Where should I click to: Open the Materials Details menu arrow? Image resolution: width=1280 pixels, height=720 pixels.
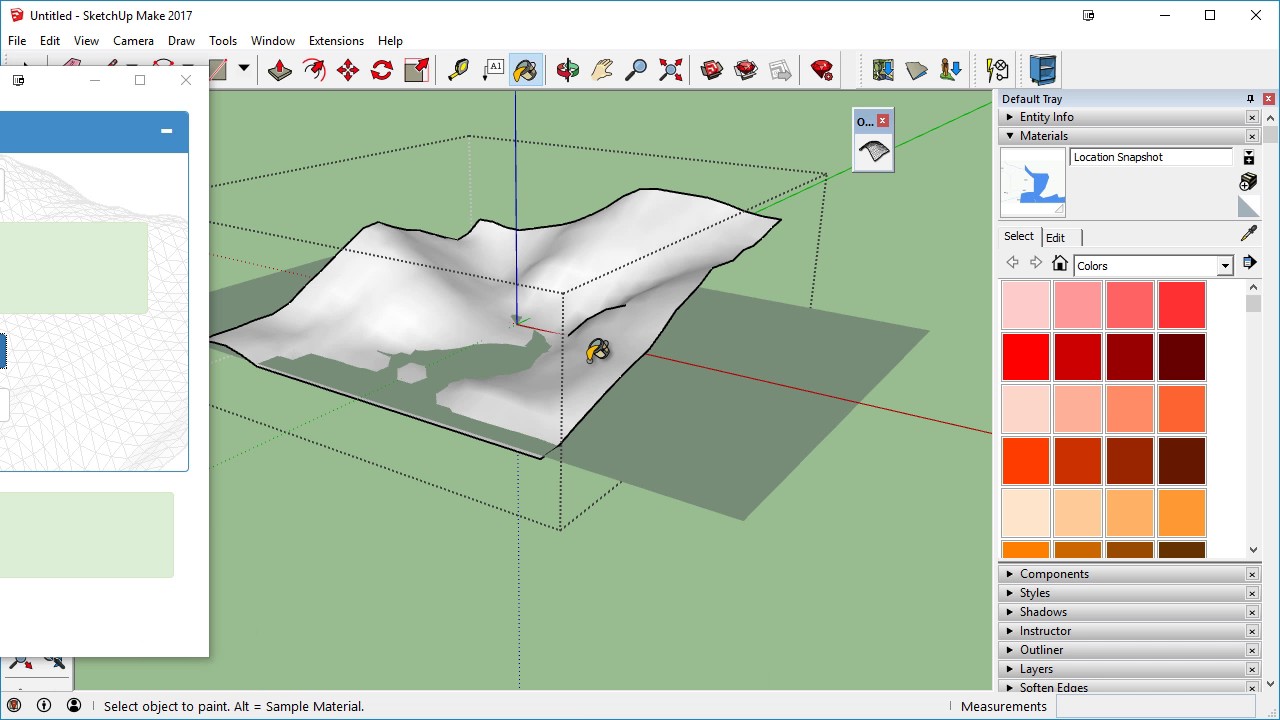pos(1249,263)
